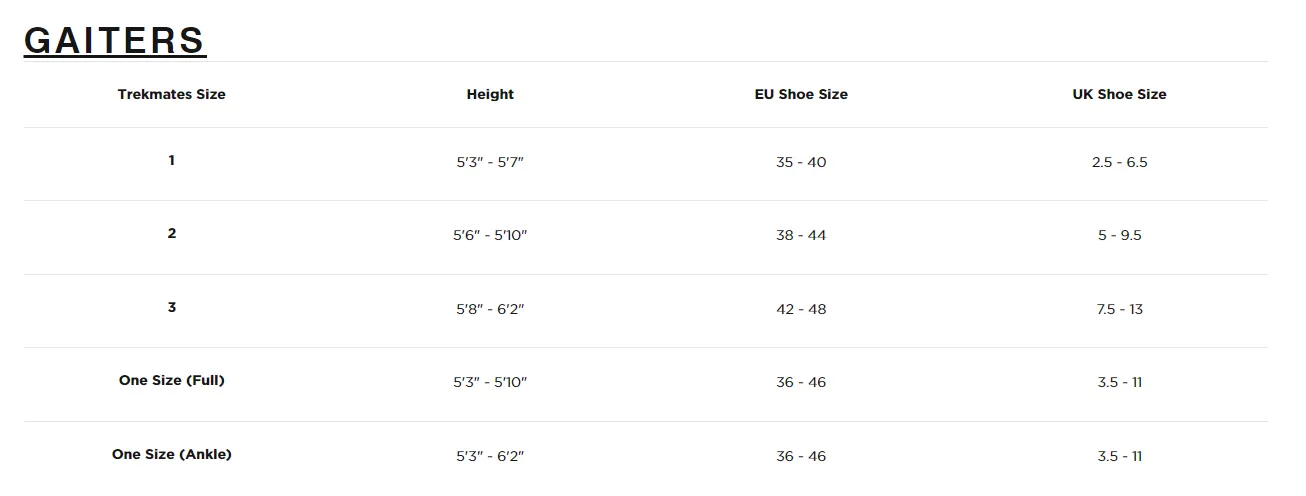
Task: Select the Trekmates Size column header
Action: pos(172,94)
